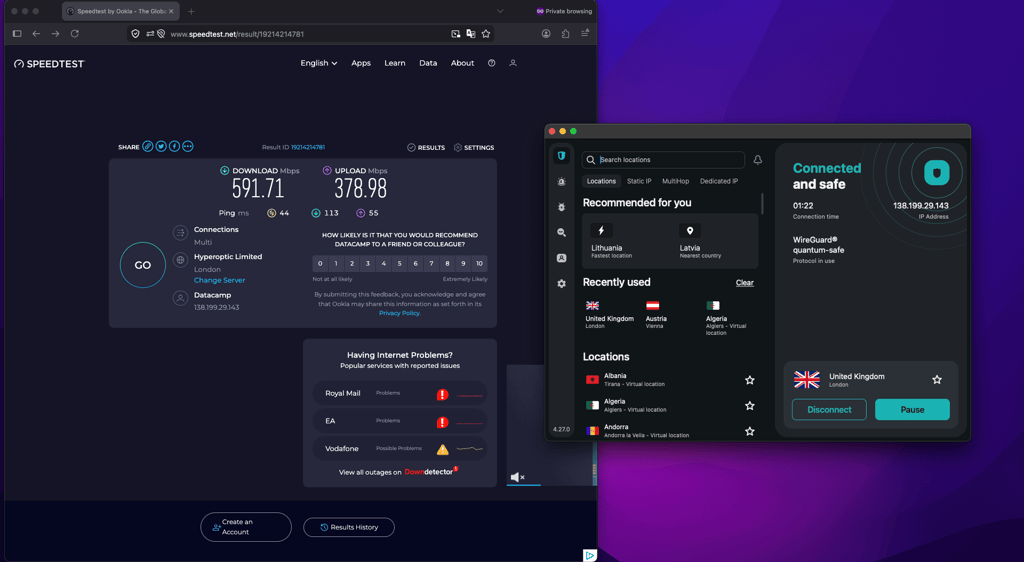
Task: Open the Data menu item
Action: (428, 63)
